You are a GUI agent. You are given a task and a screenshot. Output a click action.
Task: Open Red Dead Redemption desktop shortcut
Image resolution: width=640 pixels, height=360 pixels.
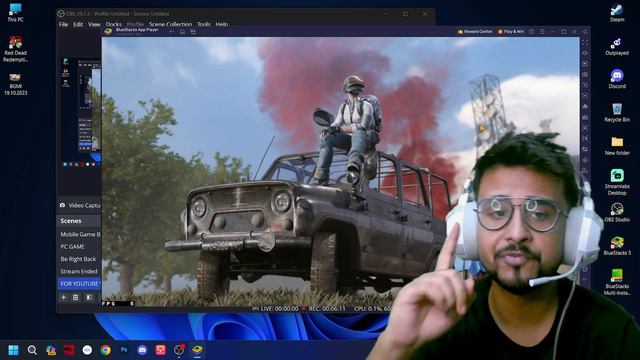(16, 49)
